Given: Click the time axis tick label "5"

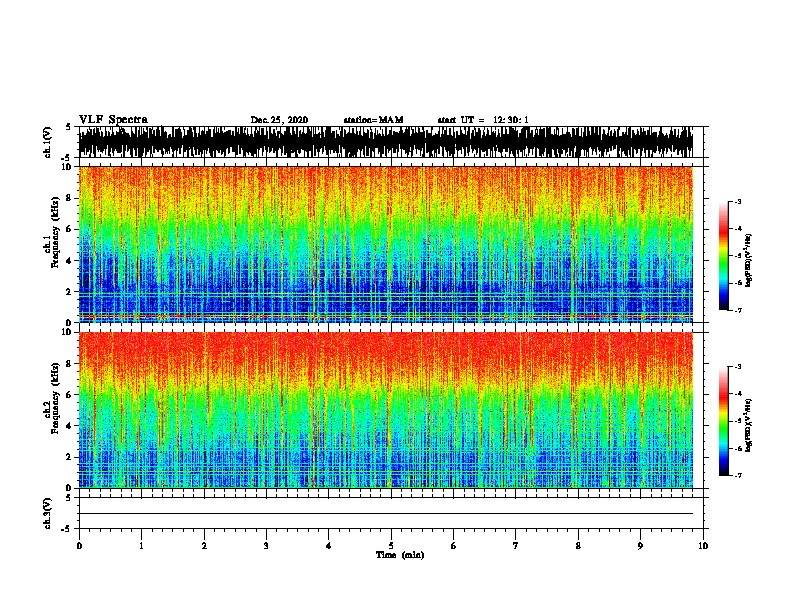Looking at the screenshot, I should point(391,546).
